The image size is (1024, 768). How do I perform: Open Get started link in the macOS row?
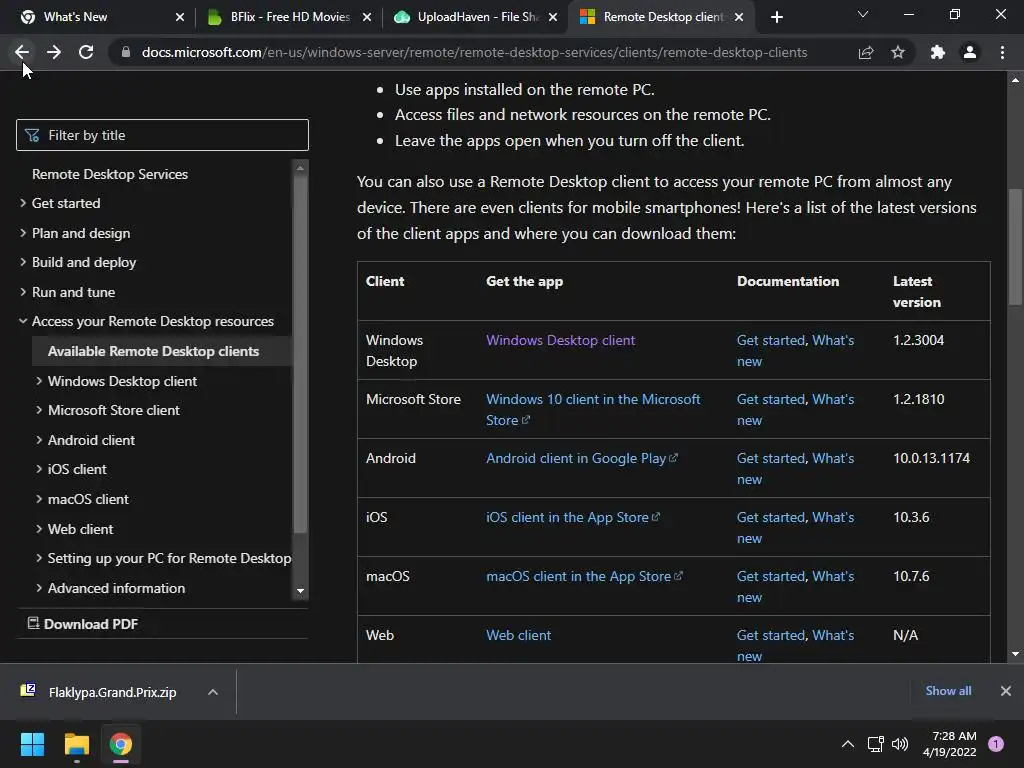(x=771, y=576)
